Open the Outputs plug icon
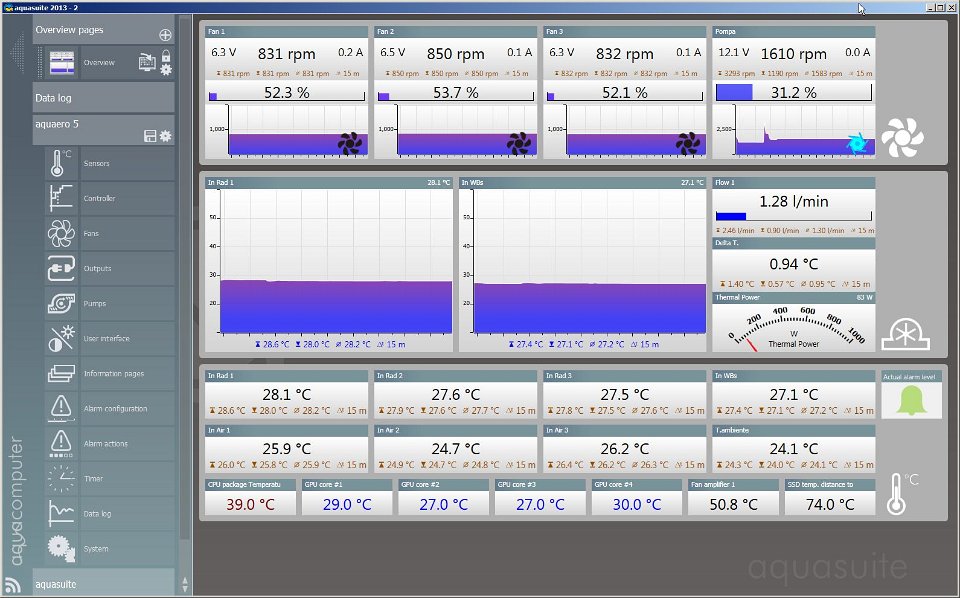Image resolution: width=960 pixels, height=598 pixels. coord(61,268)
